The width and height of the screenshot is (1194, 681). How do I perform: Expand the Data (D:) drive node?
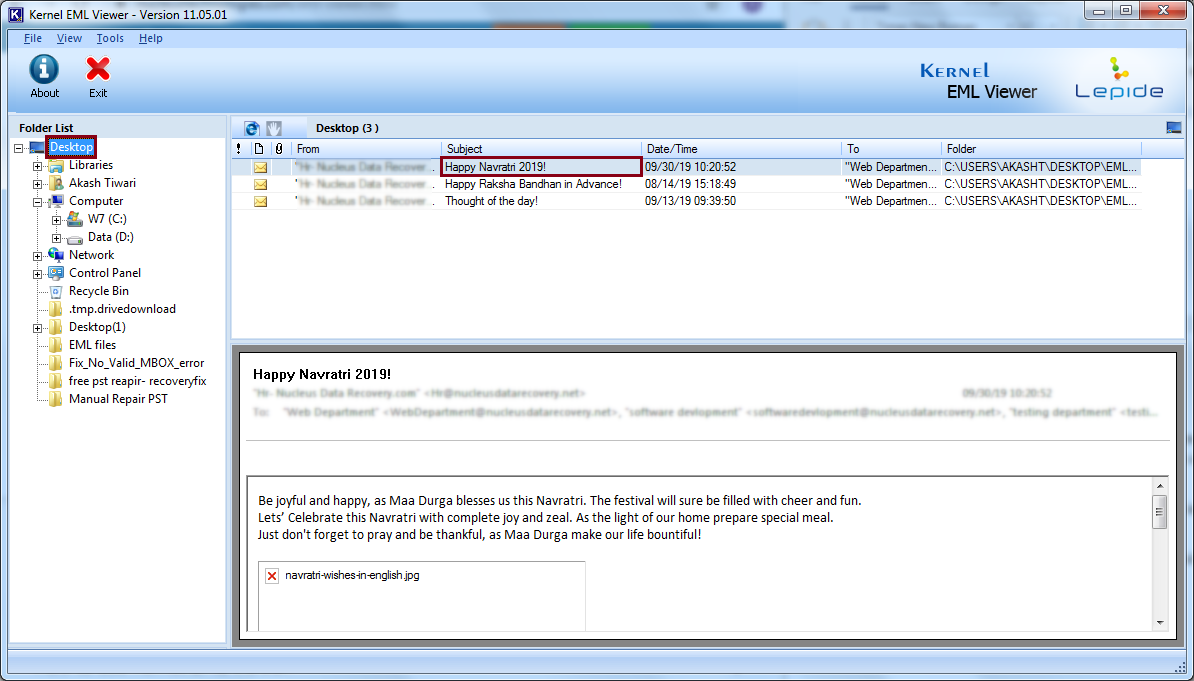coord(56,238)
